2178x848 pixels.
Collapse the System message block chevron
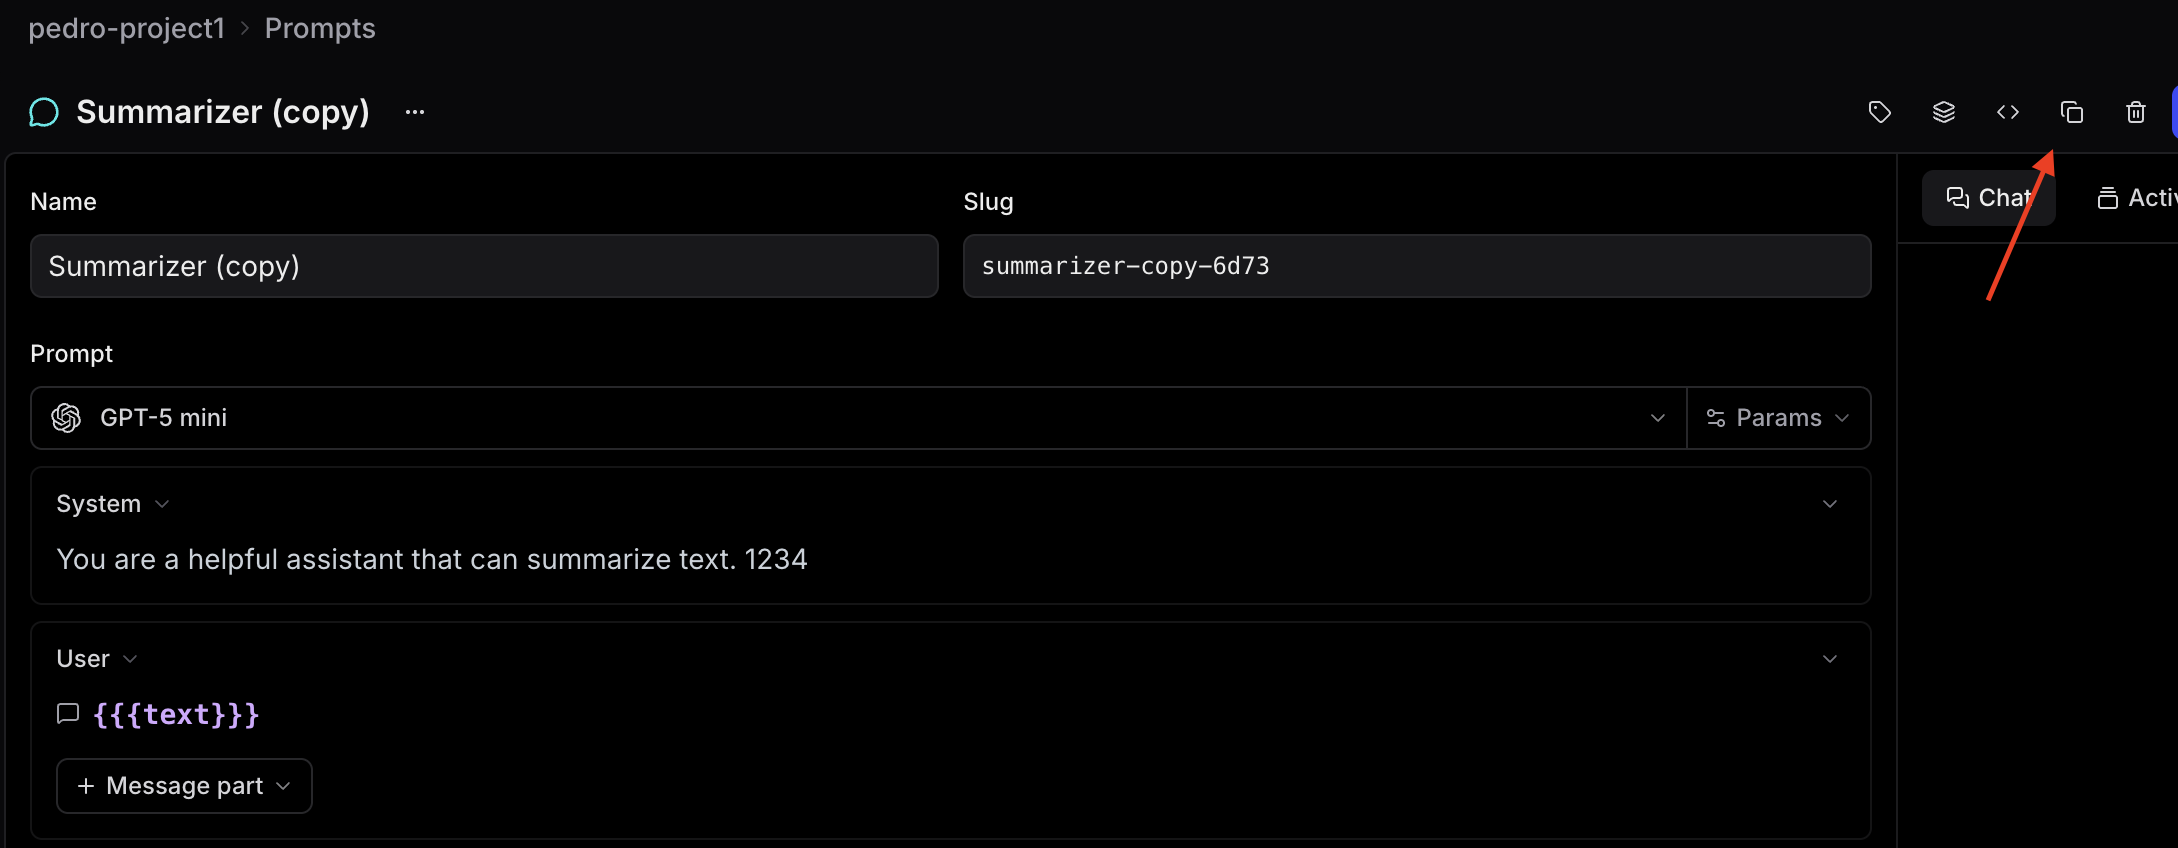1829,504
